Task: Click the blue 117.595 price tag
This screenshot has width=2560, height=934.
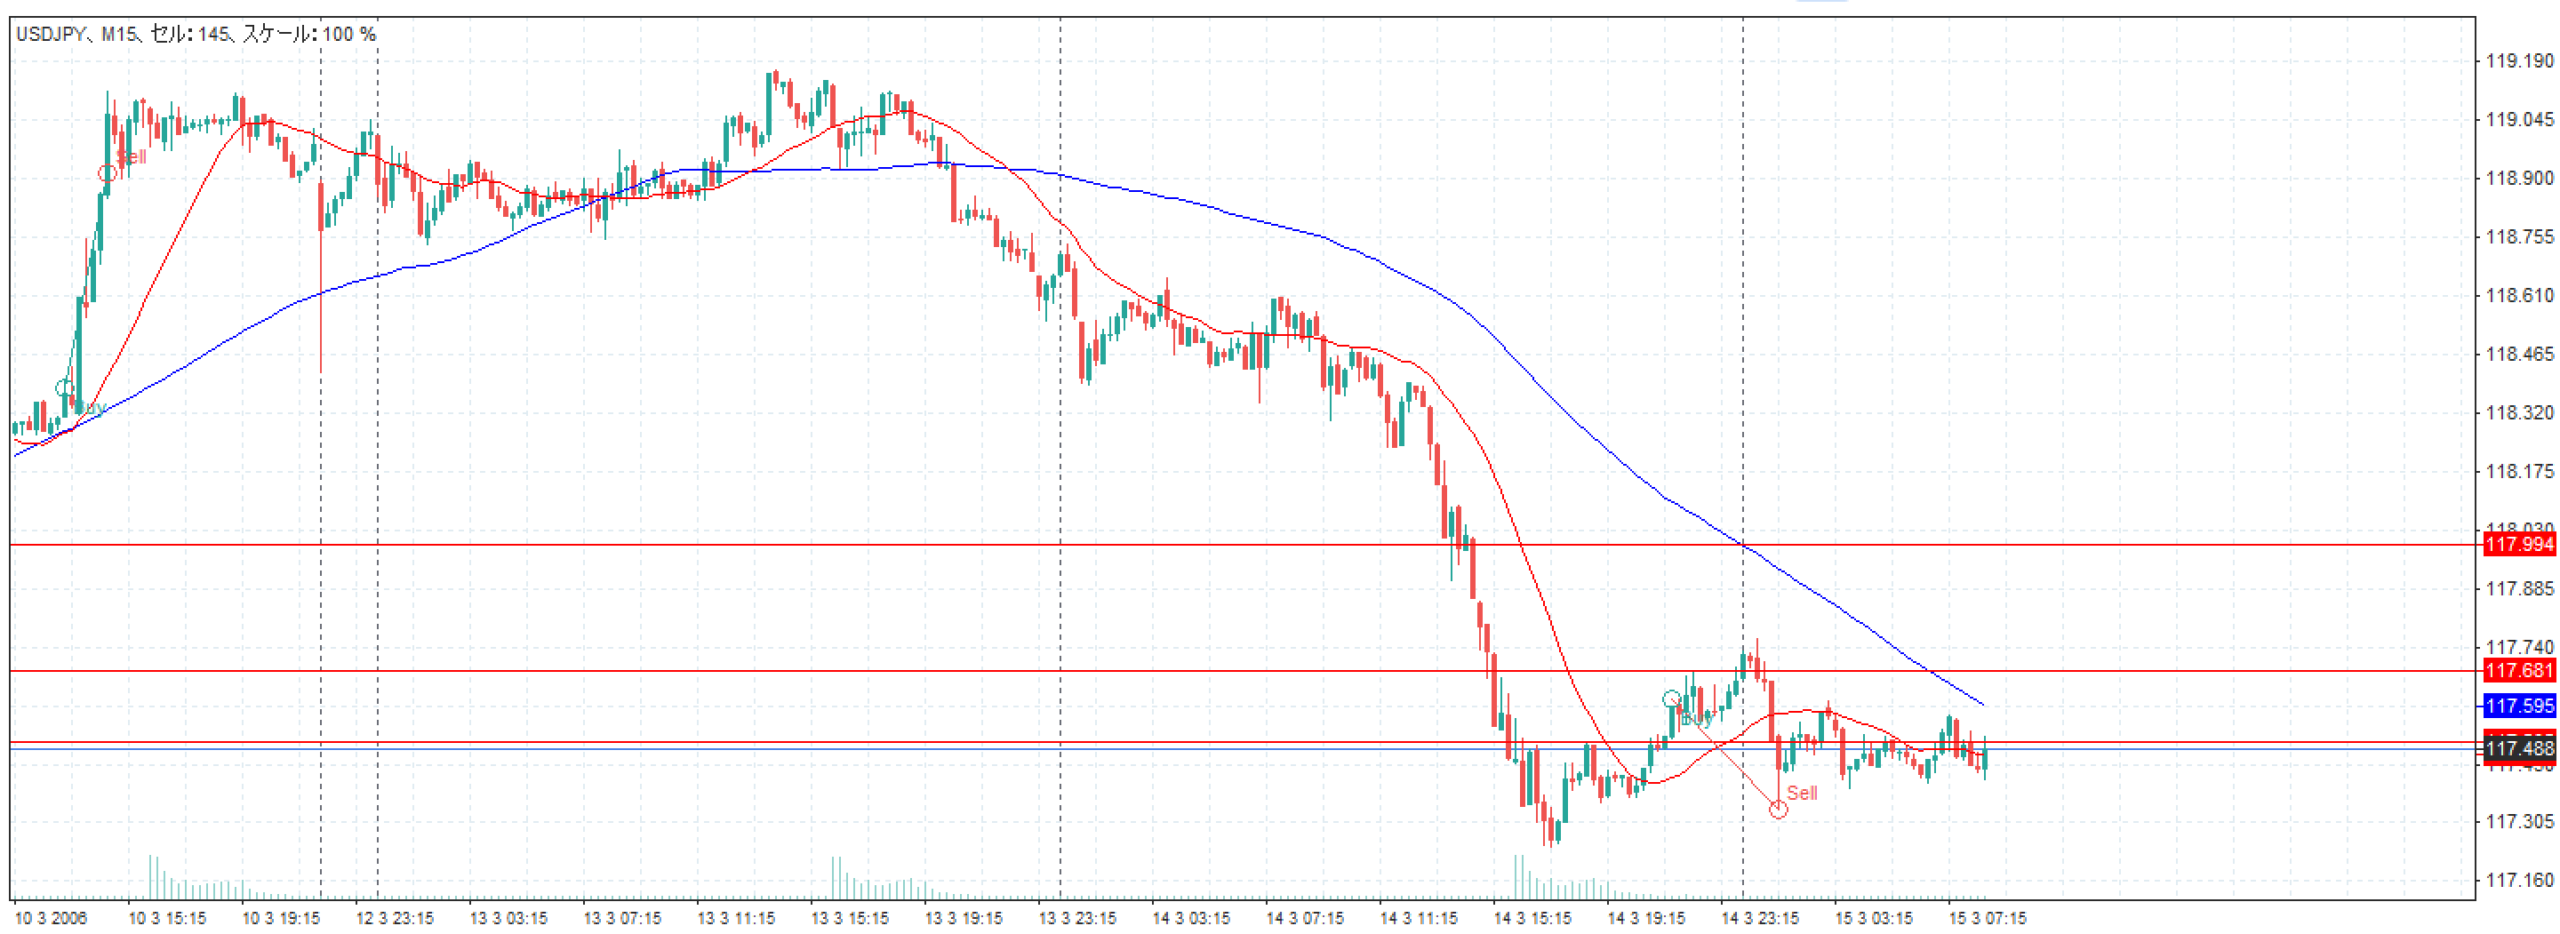Action: click(x=2519, y=706)
